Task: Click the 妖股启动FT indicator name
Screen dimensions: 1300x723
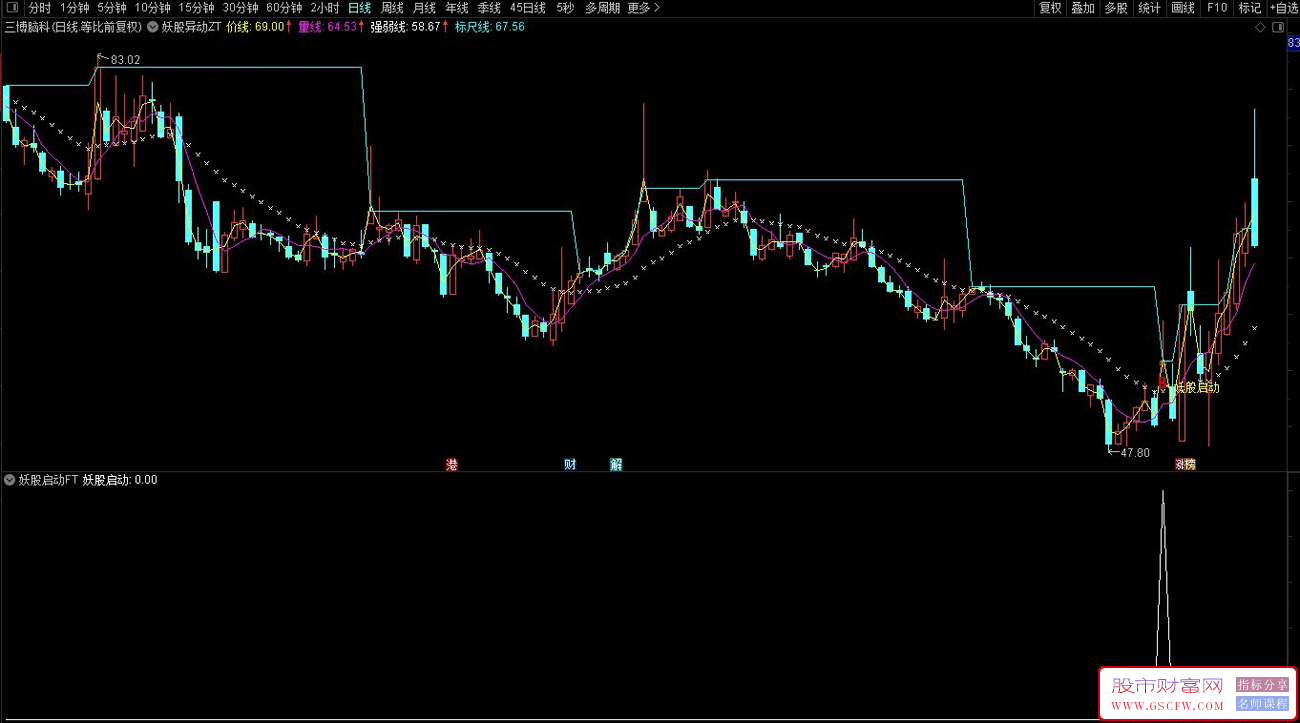Action: 48,480
